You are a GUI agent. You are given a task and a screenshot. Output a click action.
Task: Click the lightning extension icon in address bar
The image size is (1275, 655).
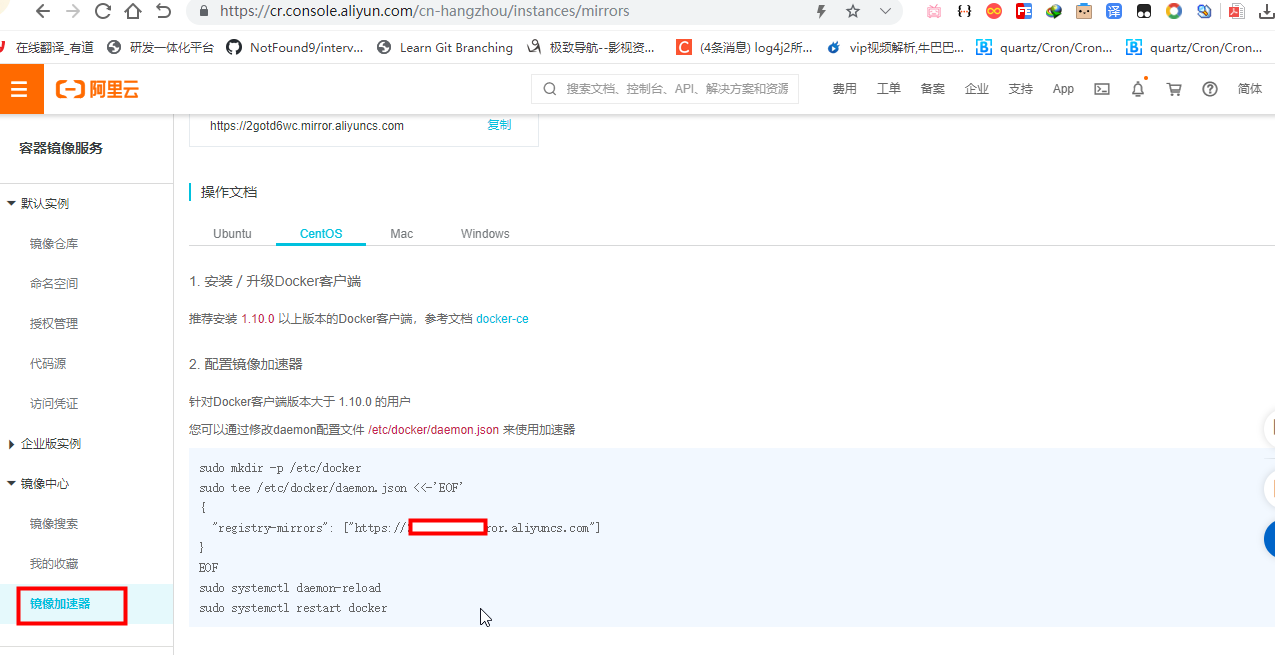[x=821, y=12]
